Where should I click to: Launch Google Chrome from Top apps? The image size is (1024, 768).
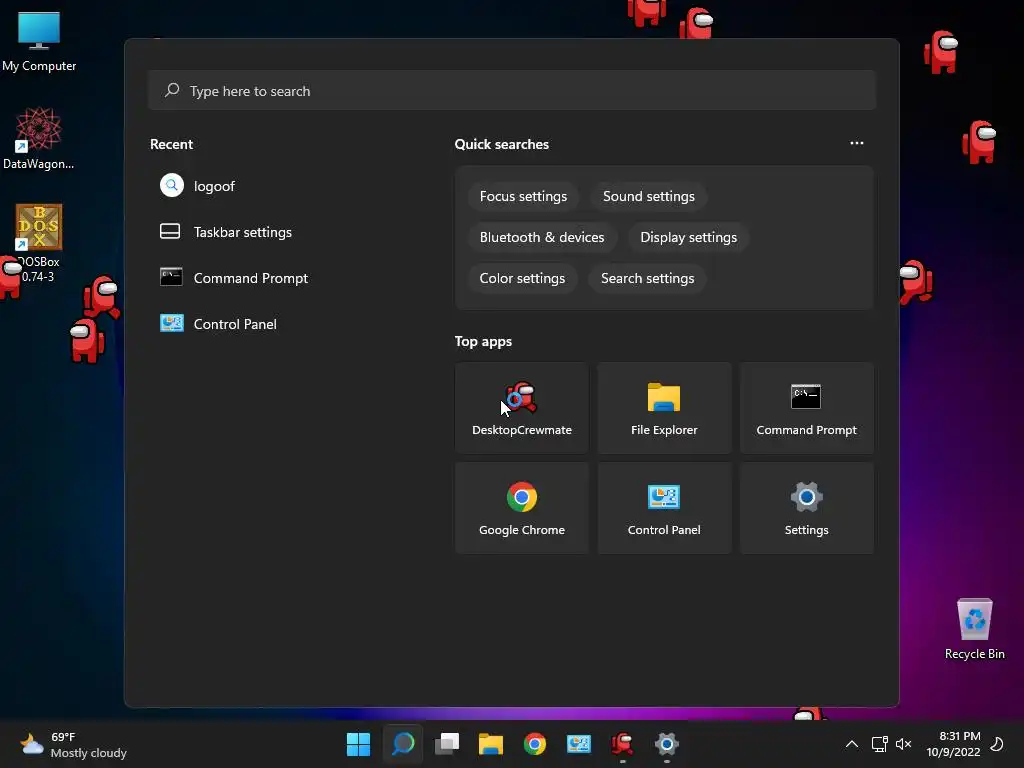[x=522, y=508]
